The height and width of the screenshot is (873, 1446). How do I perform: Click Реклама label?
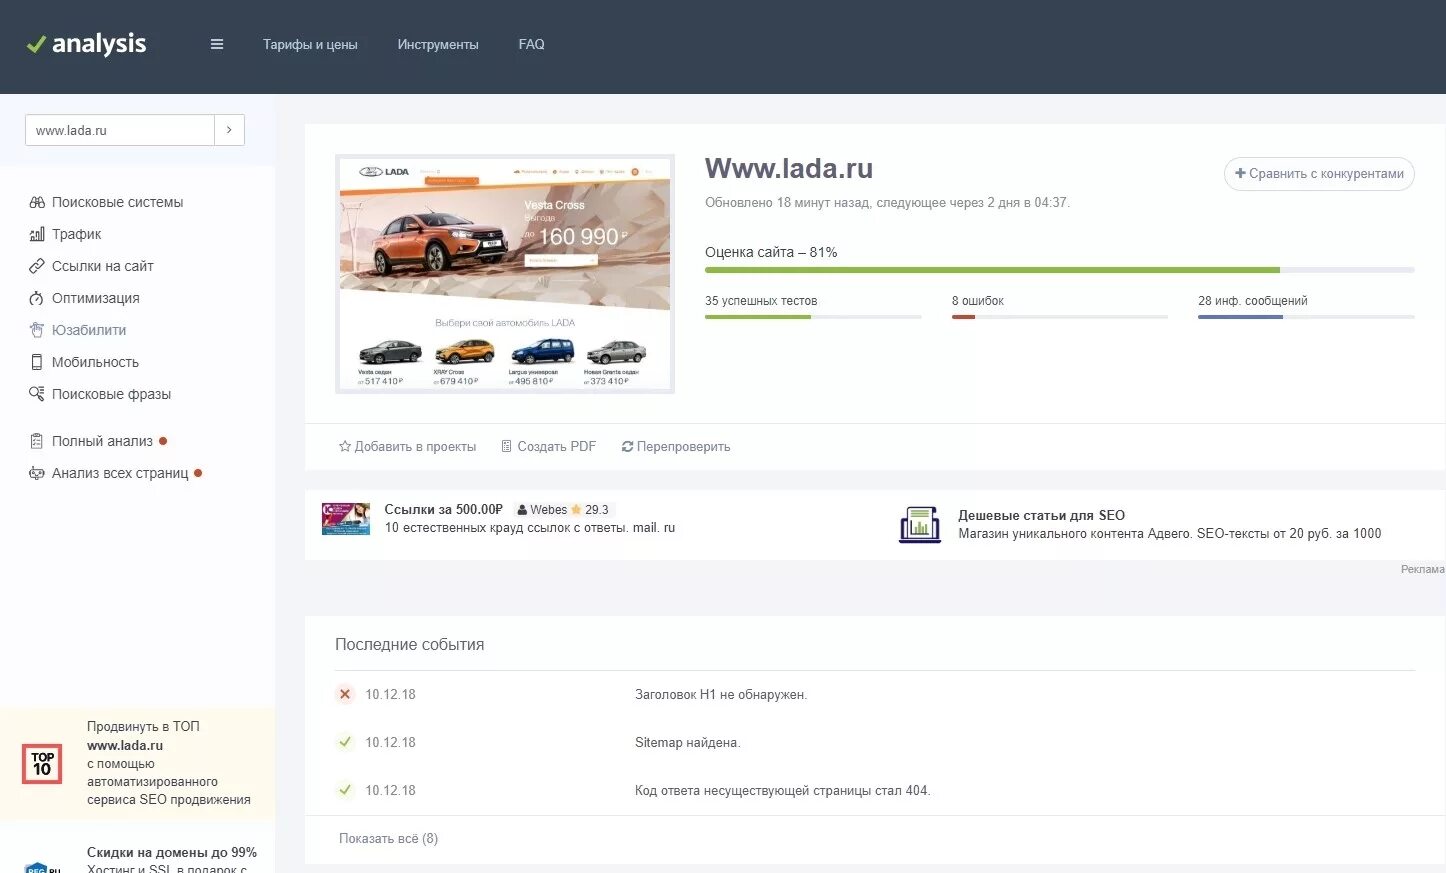coord(1422,569)
